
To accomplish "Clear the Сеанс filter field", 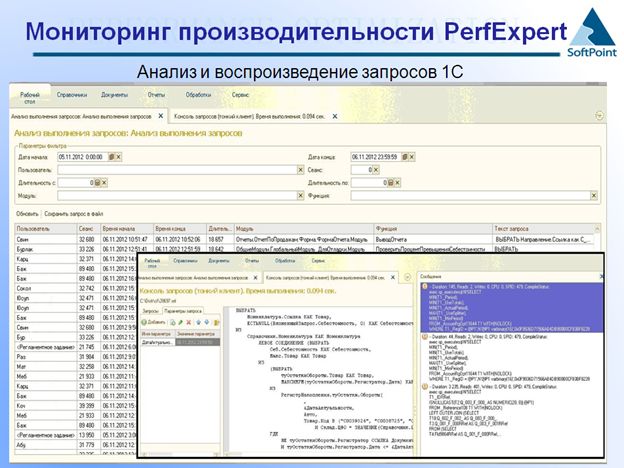I will (376, 170).
